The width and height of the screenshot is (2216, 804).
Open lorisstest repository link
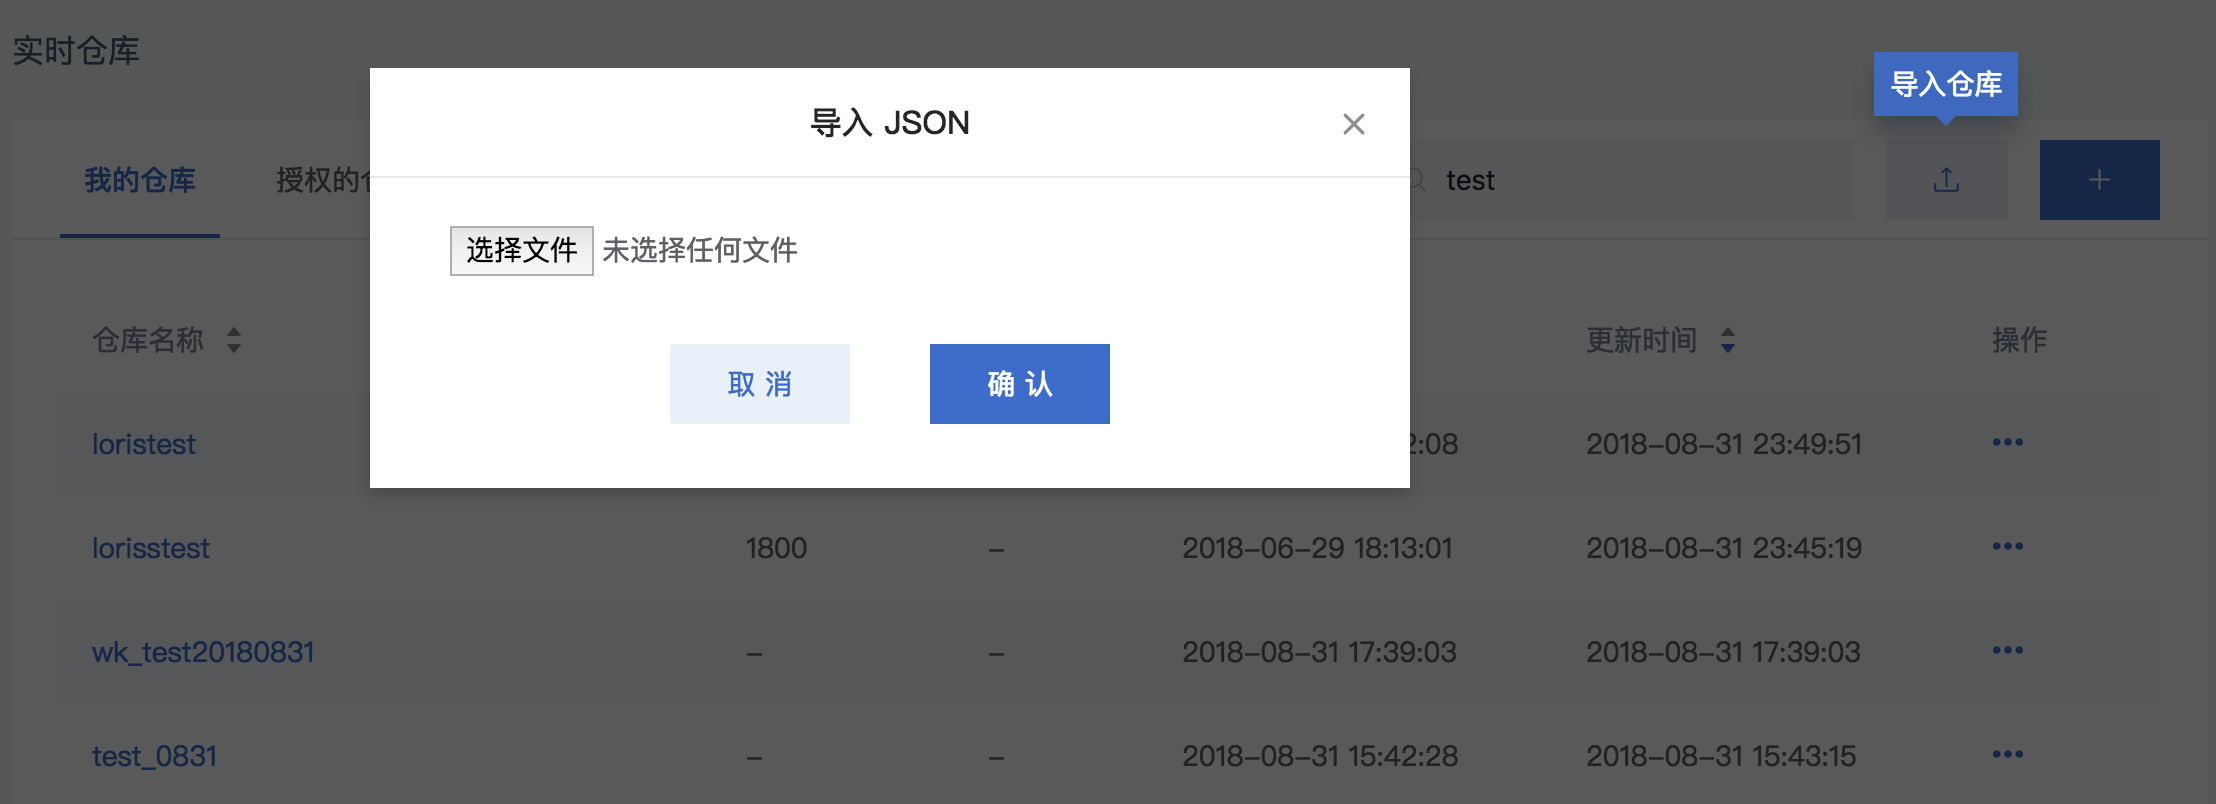151,548
